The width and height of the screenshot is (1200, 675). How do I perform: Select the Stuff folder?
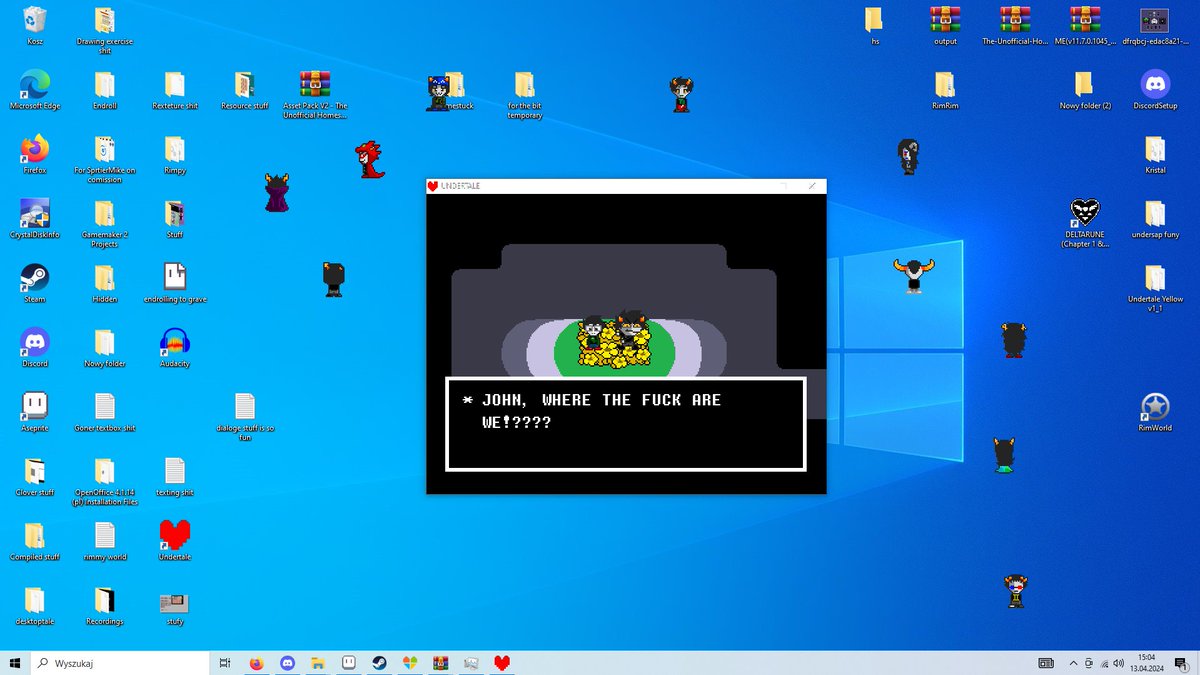[174, 219]
